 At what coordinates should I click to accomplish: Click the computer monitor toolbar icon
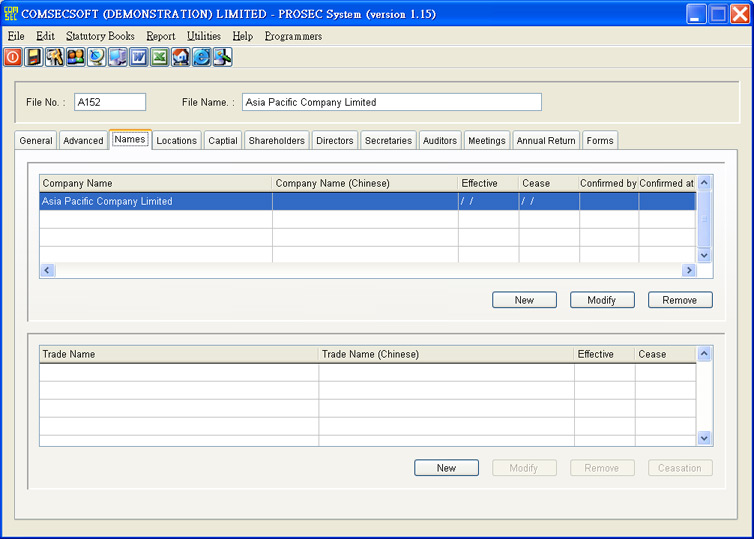(x=118, y=57)
